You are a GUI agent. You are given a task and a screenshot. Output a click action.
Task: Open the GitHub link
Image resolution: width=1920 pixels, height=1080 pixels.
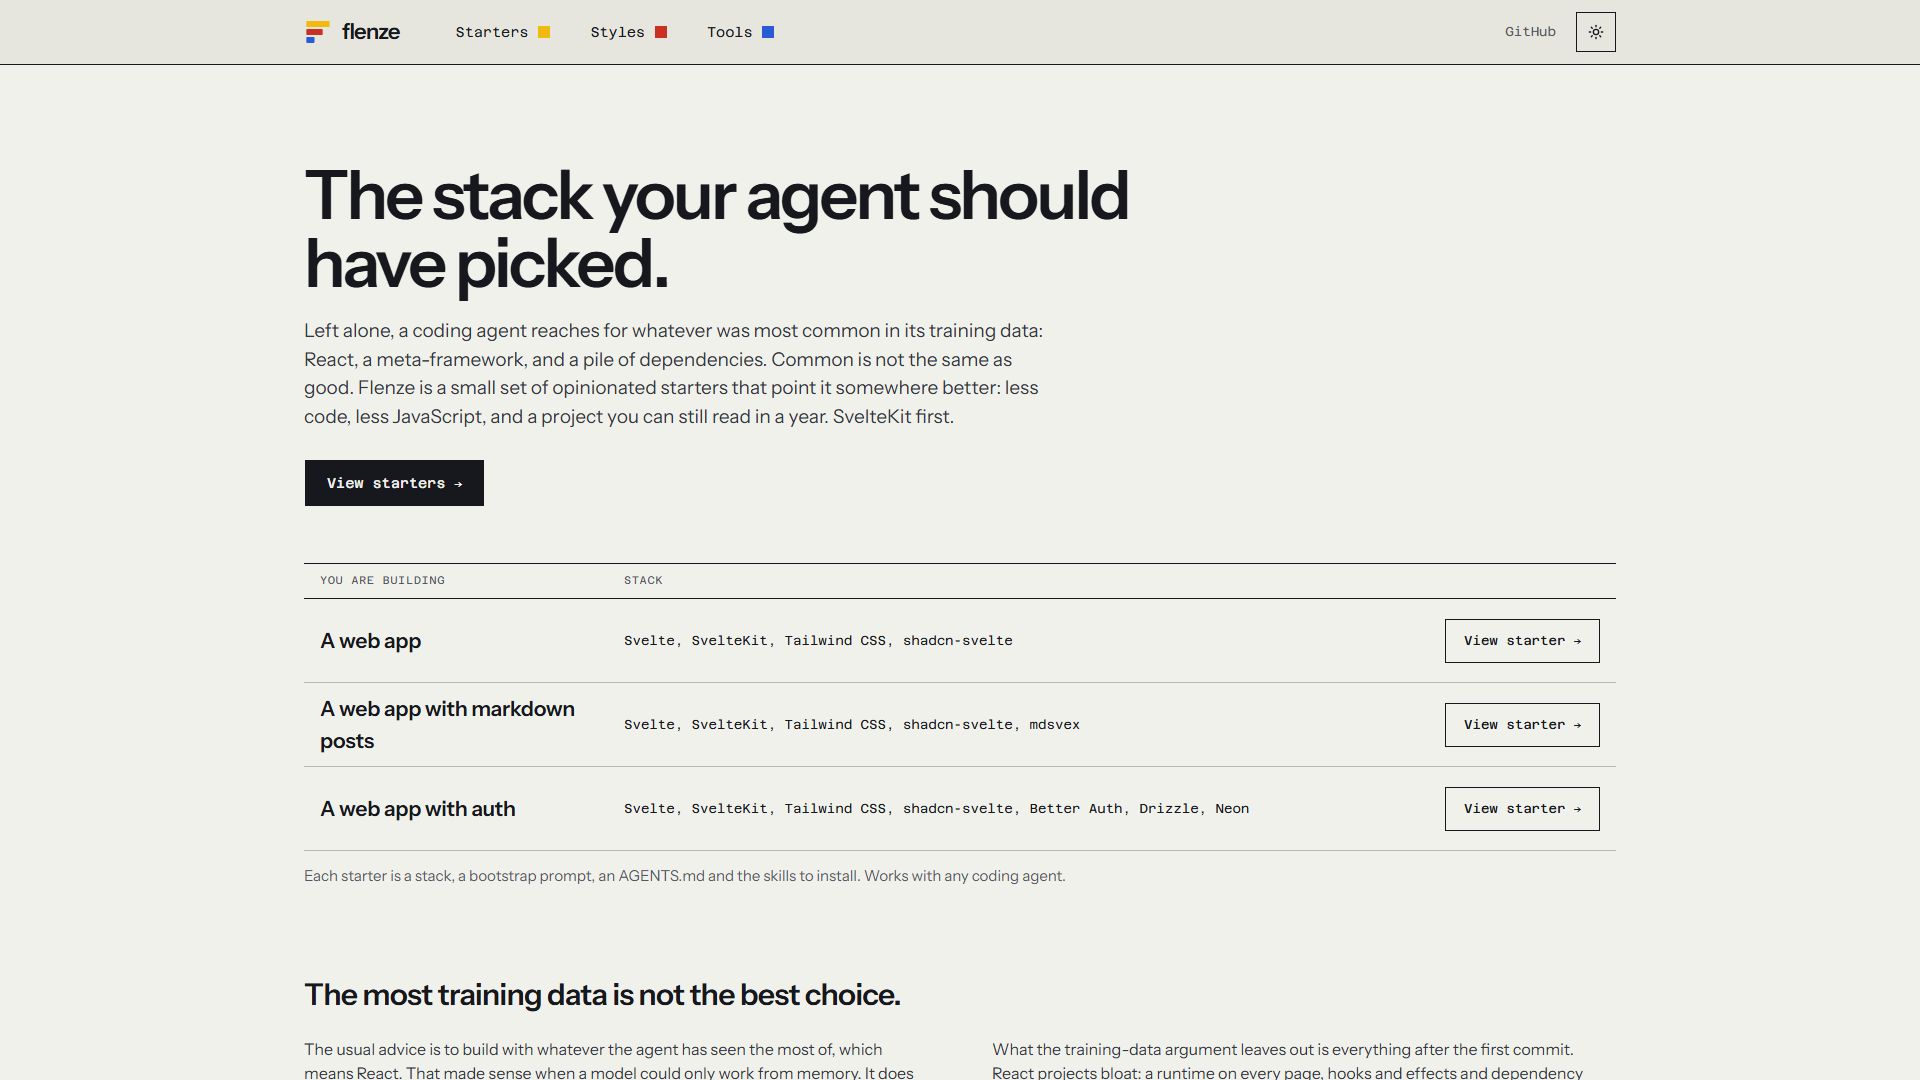pos(1530,32)
